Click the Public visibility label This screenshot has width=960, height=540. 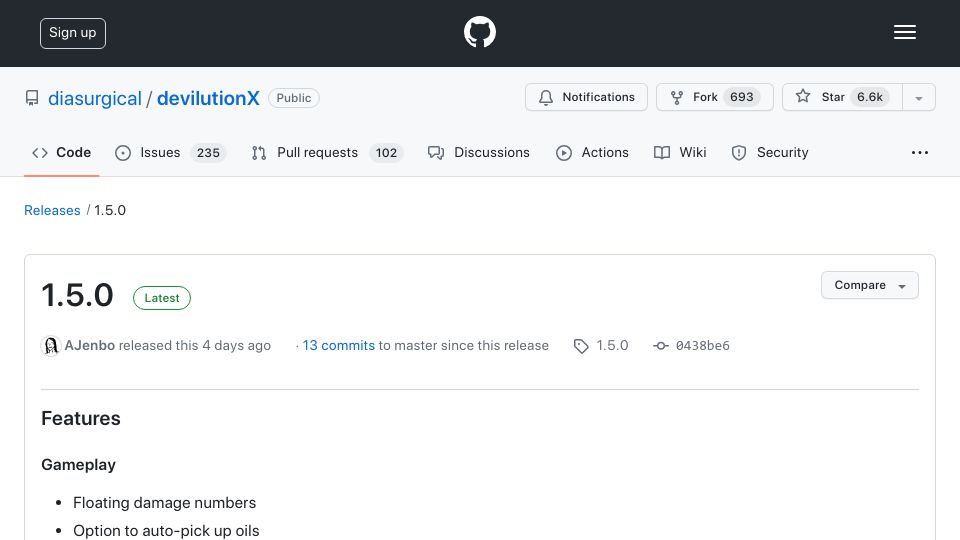pyautogui.click(x=294, y=98)
